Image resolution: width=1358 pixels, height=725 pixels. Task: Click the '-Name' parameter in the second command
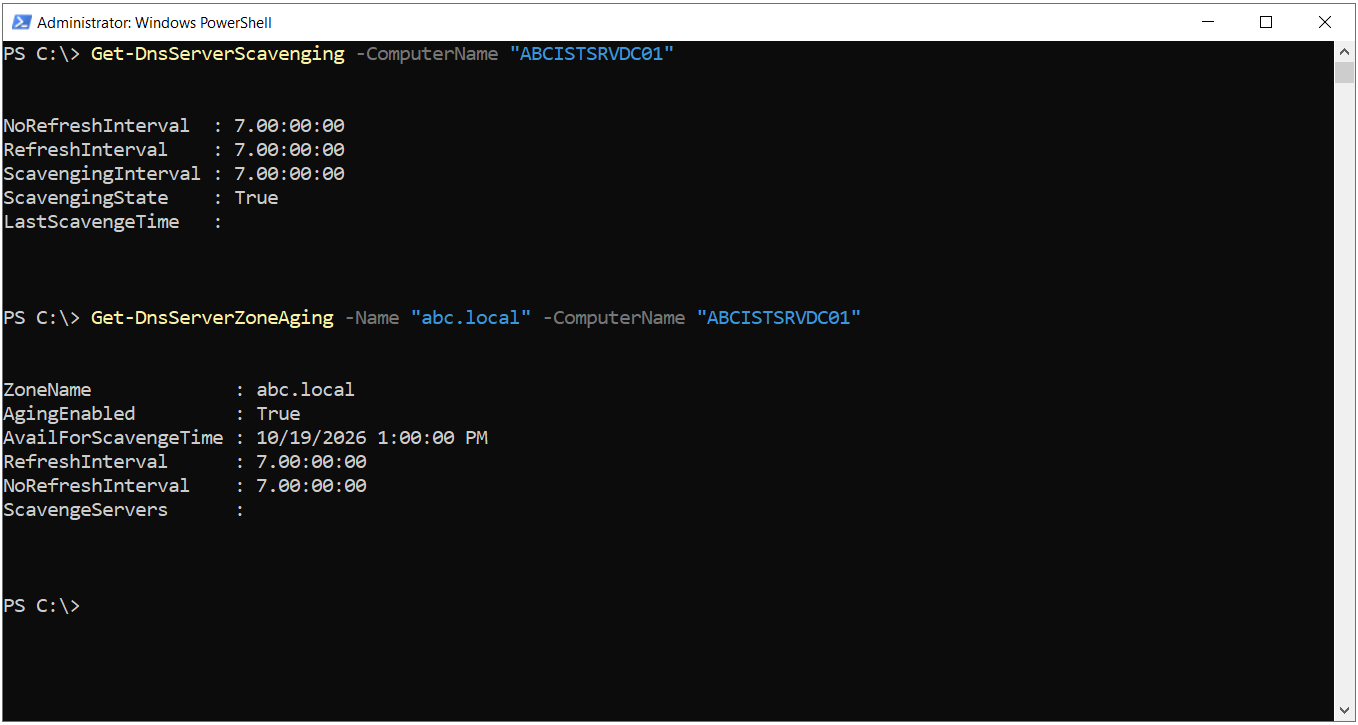[372, 318]
